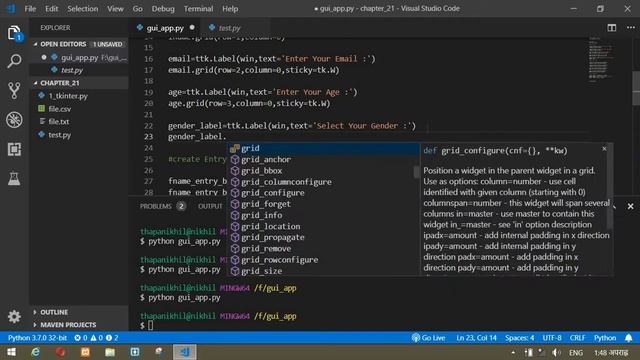Viewport: 640px width, 360px height.
Task: Change line ending via CRLF
Action: (x=578, y=338)
